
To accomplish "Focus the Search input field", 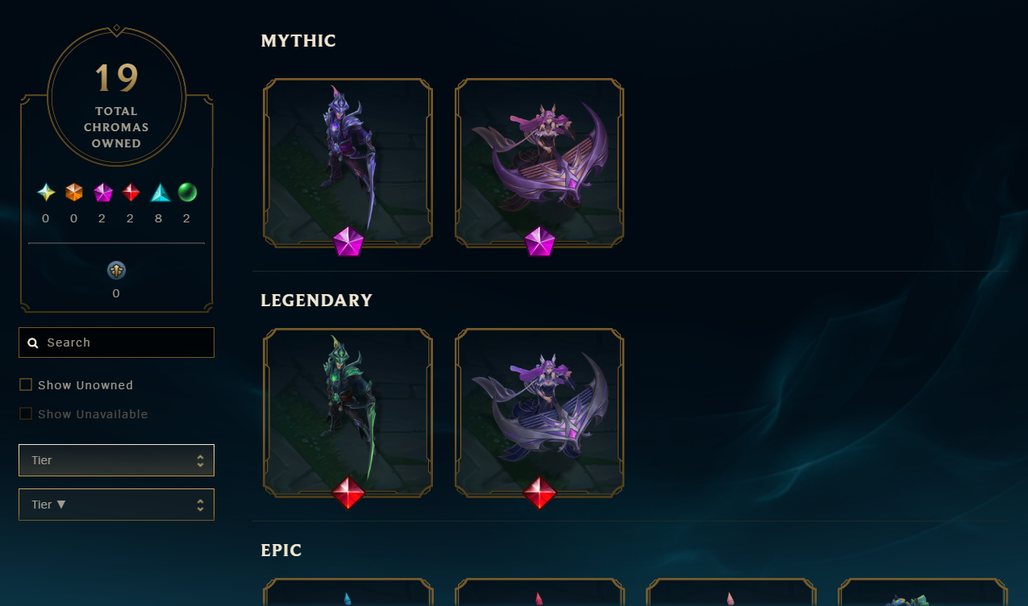I will point(116,342).
